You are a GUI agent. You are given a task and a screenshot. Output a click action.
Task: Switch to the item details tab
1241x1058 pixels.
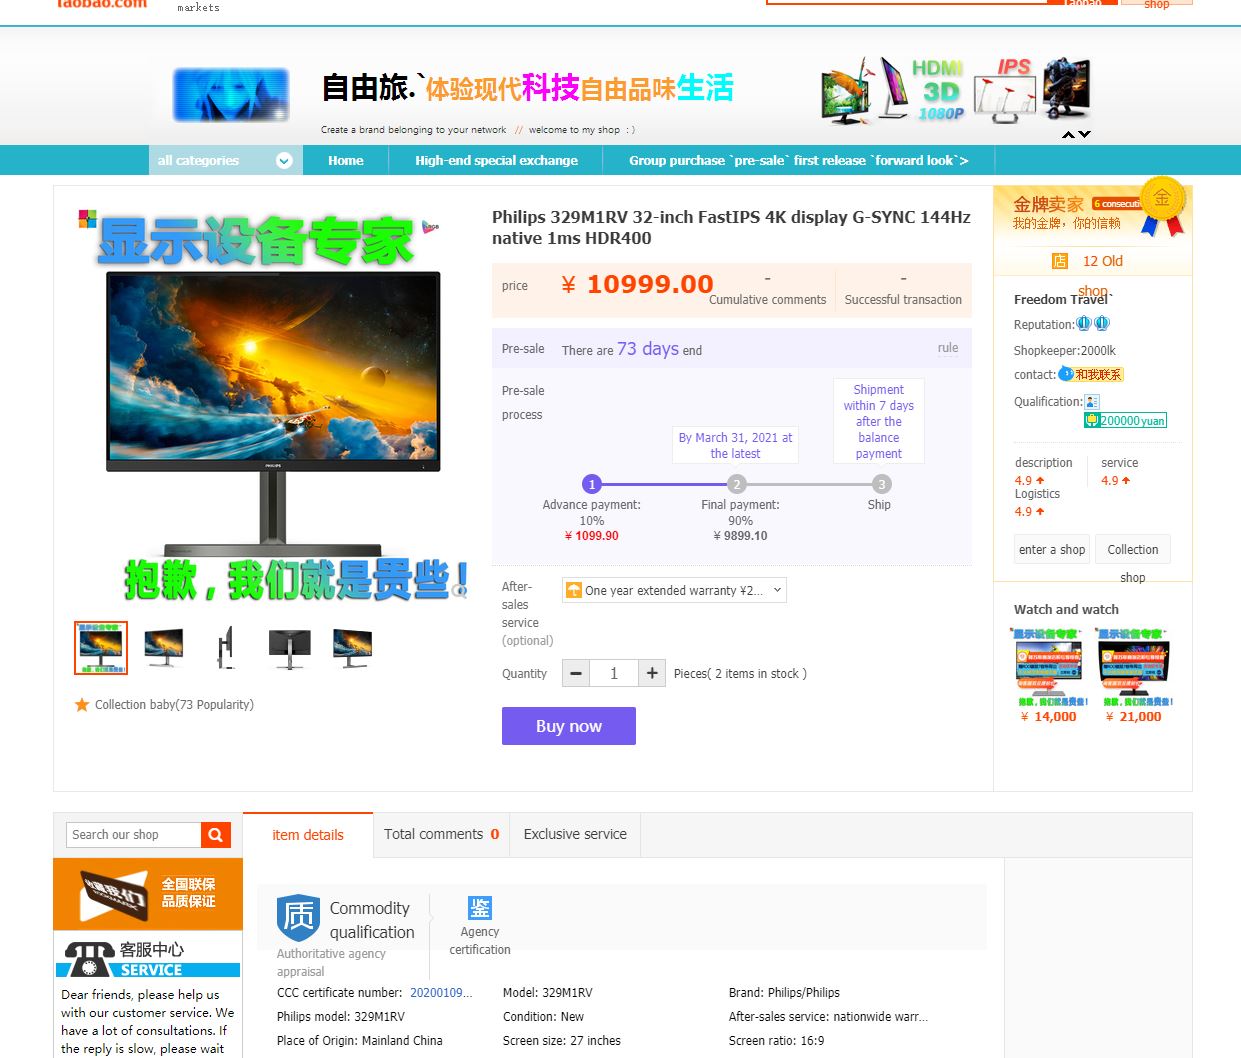coord(308,835)
